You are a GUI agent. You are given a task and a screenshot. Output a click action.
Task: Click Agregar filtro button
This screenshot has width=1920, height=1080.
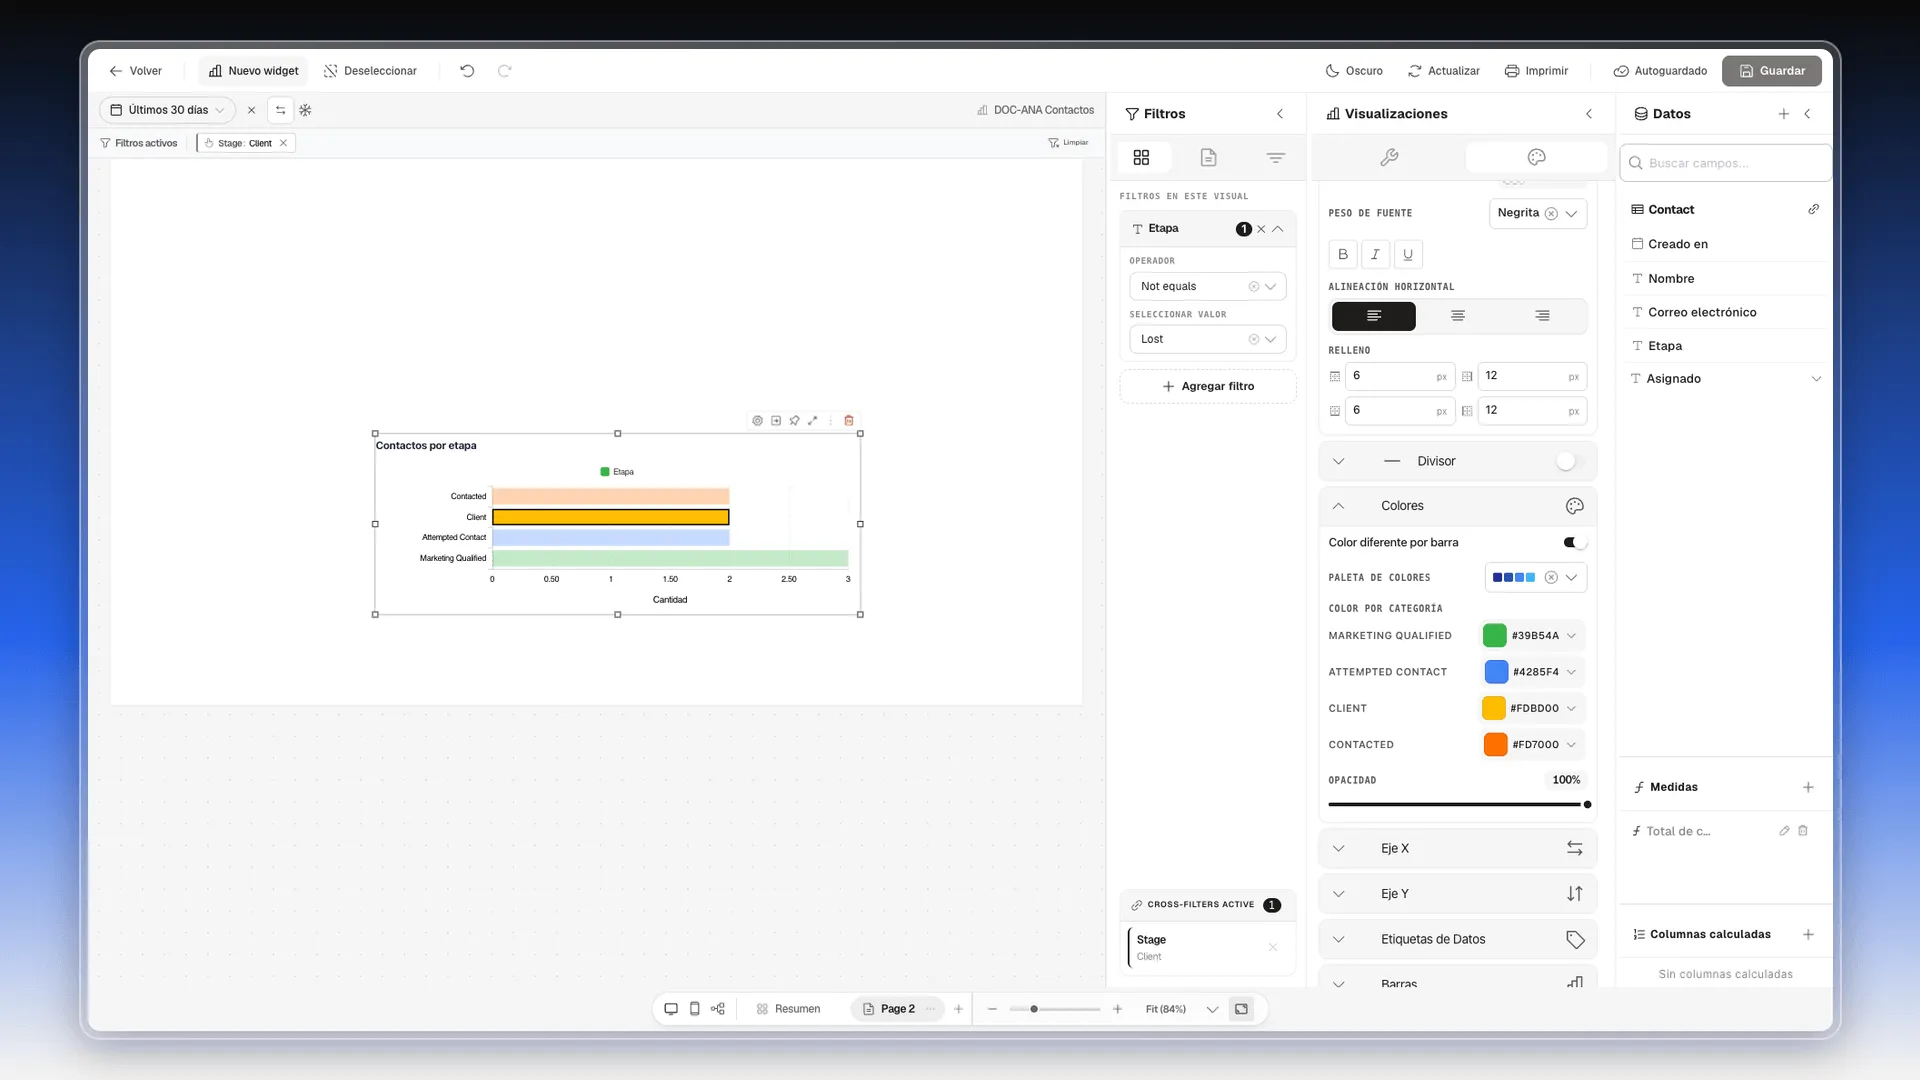point(1207,386)
